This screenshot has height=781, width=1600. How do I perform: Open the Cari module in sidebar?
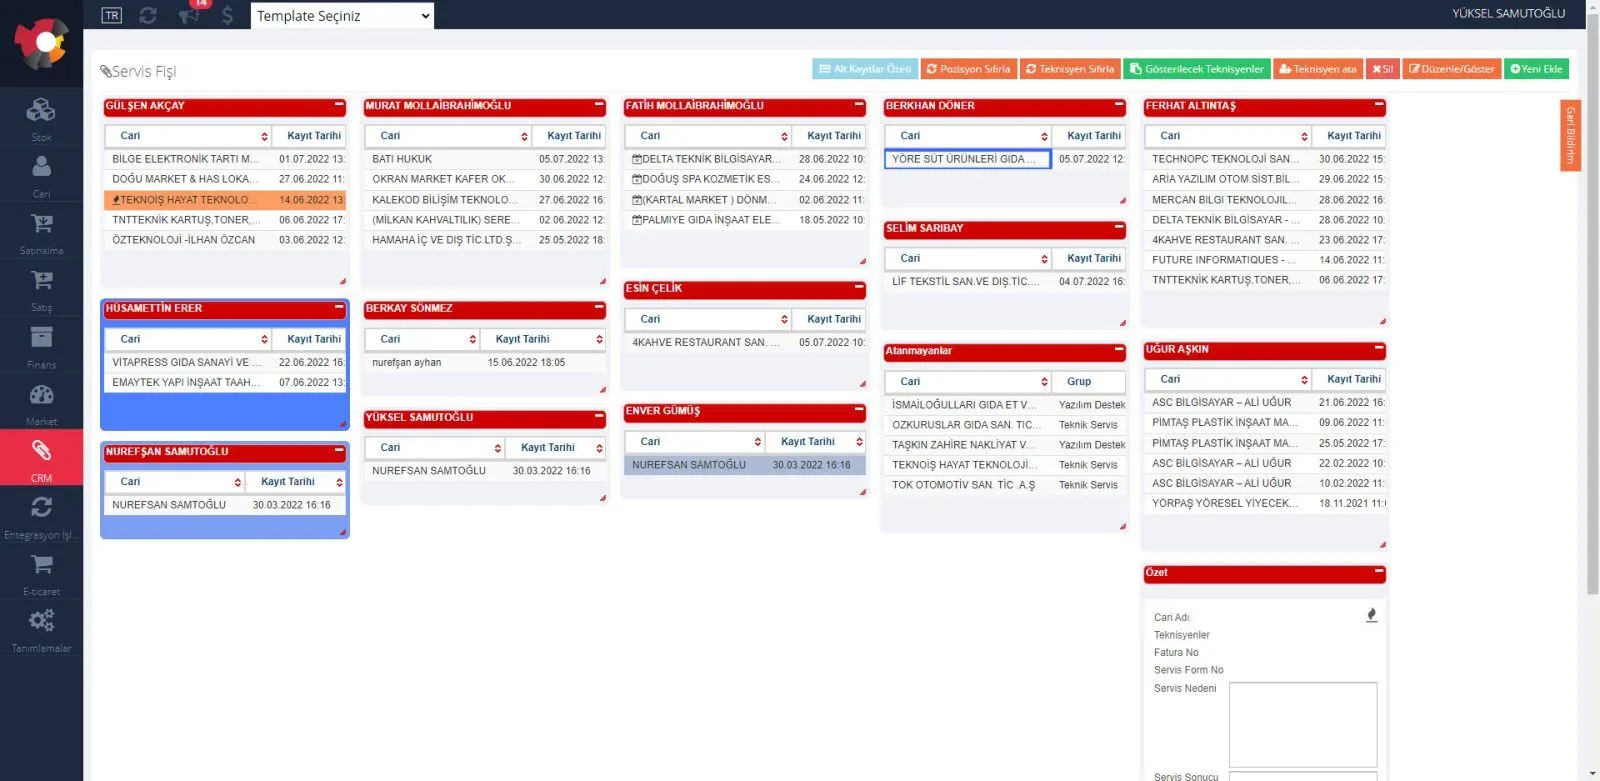41,173
